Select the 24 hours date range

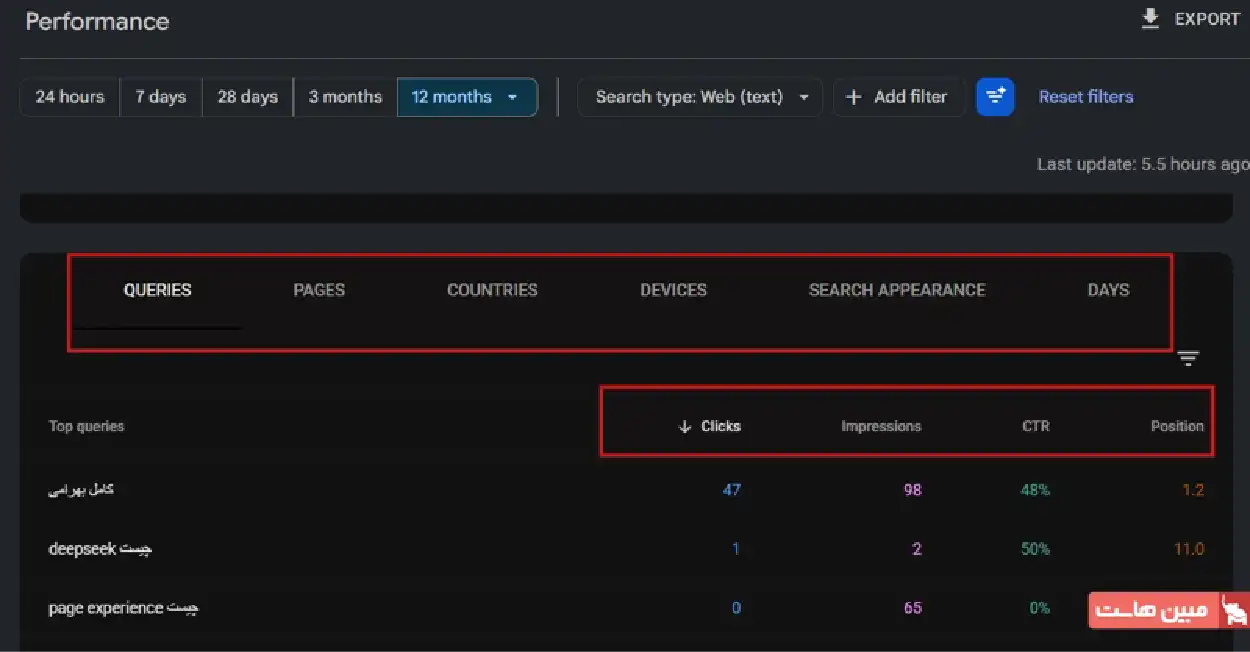coord(70,97)
